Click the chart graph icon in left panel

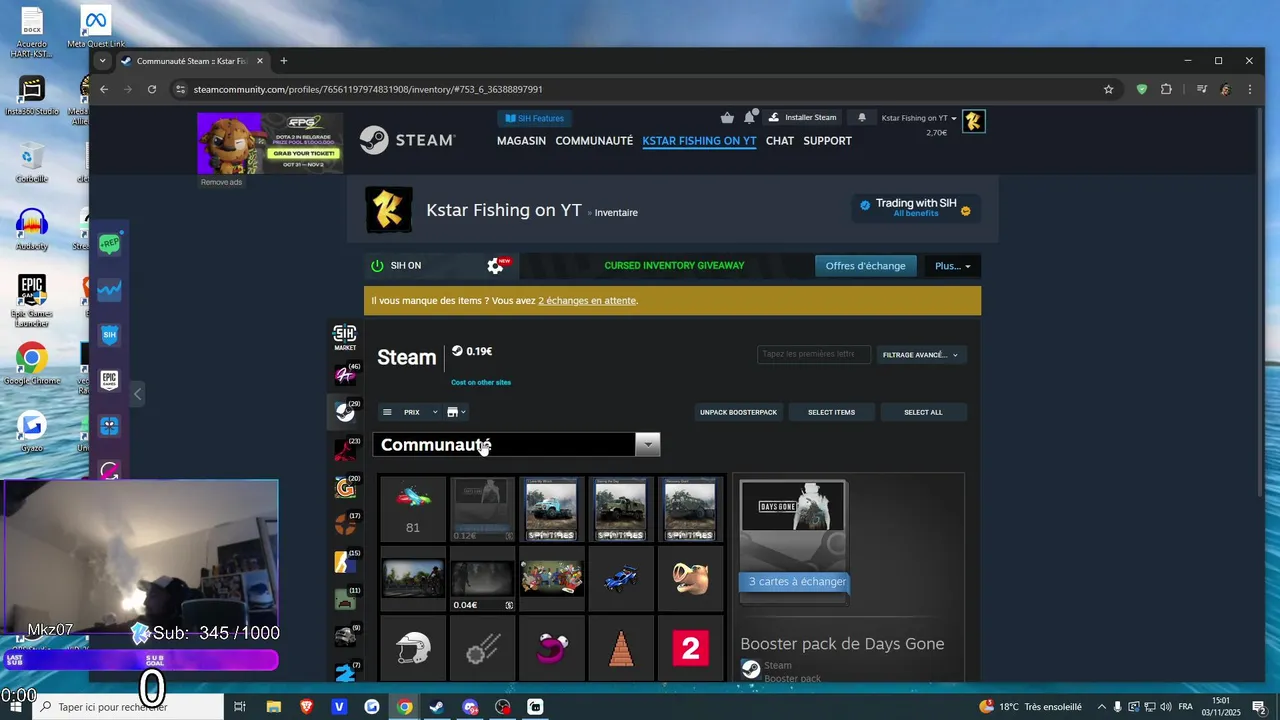click(110, 290)
